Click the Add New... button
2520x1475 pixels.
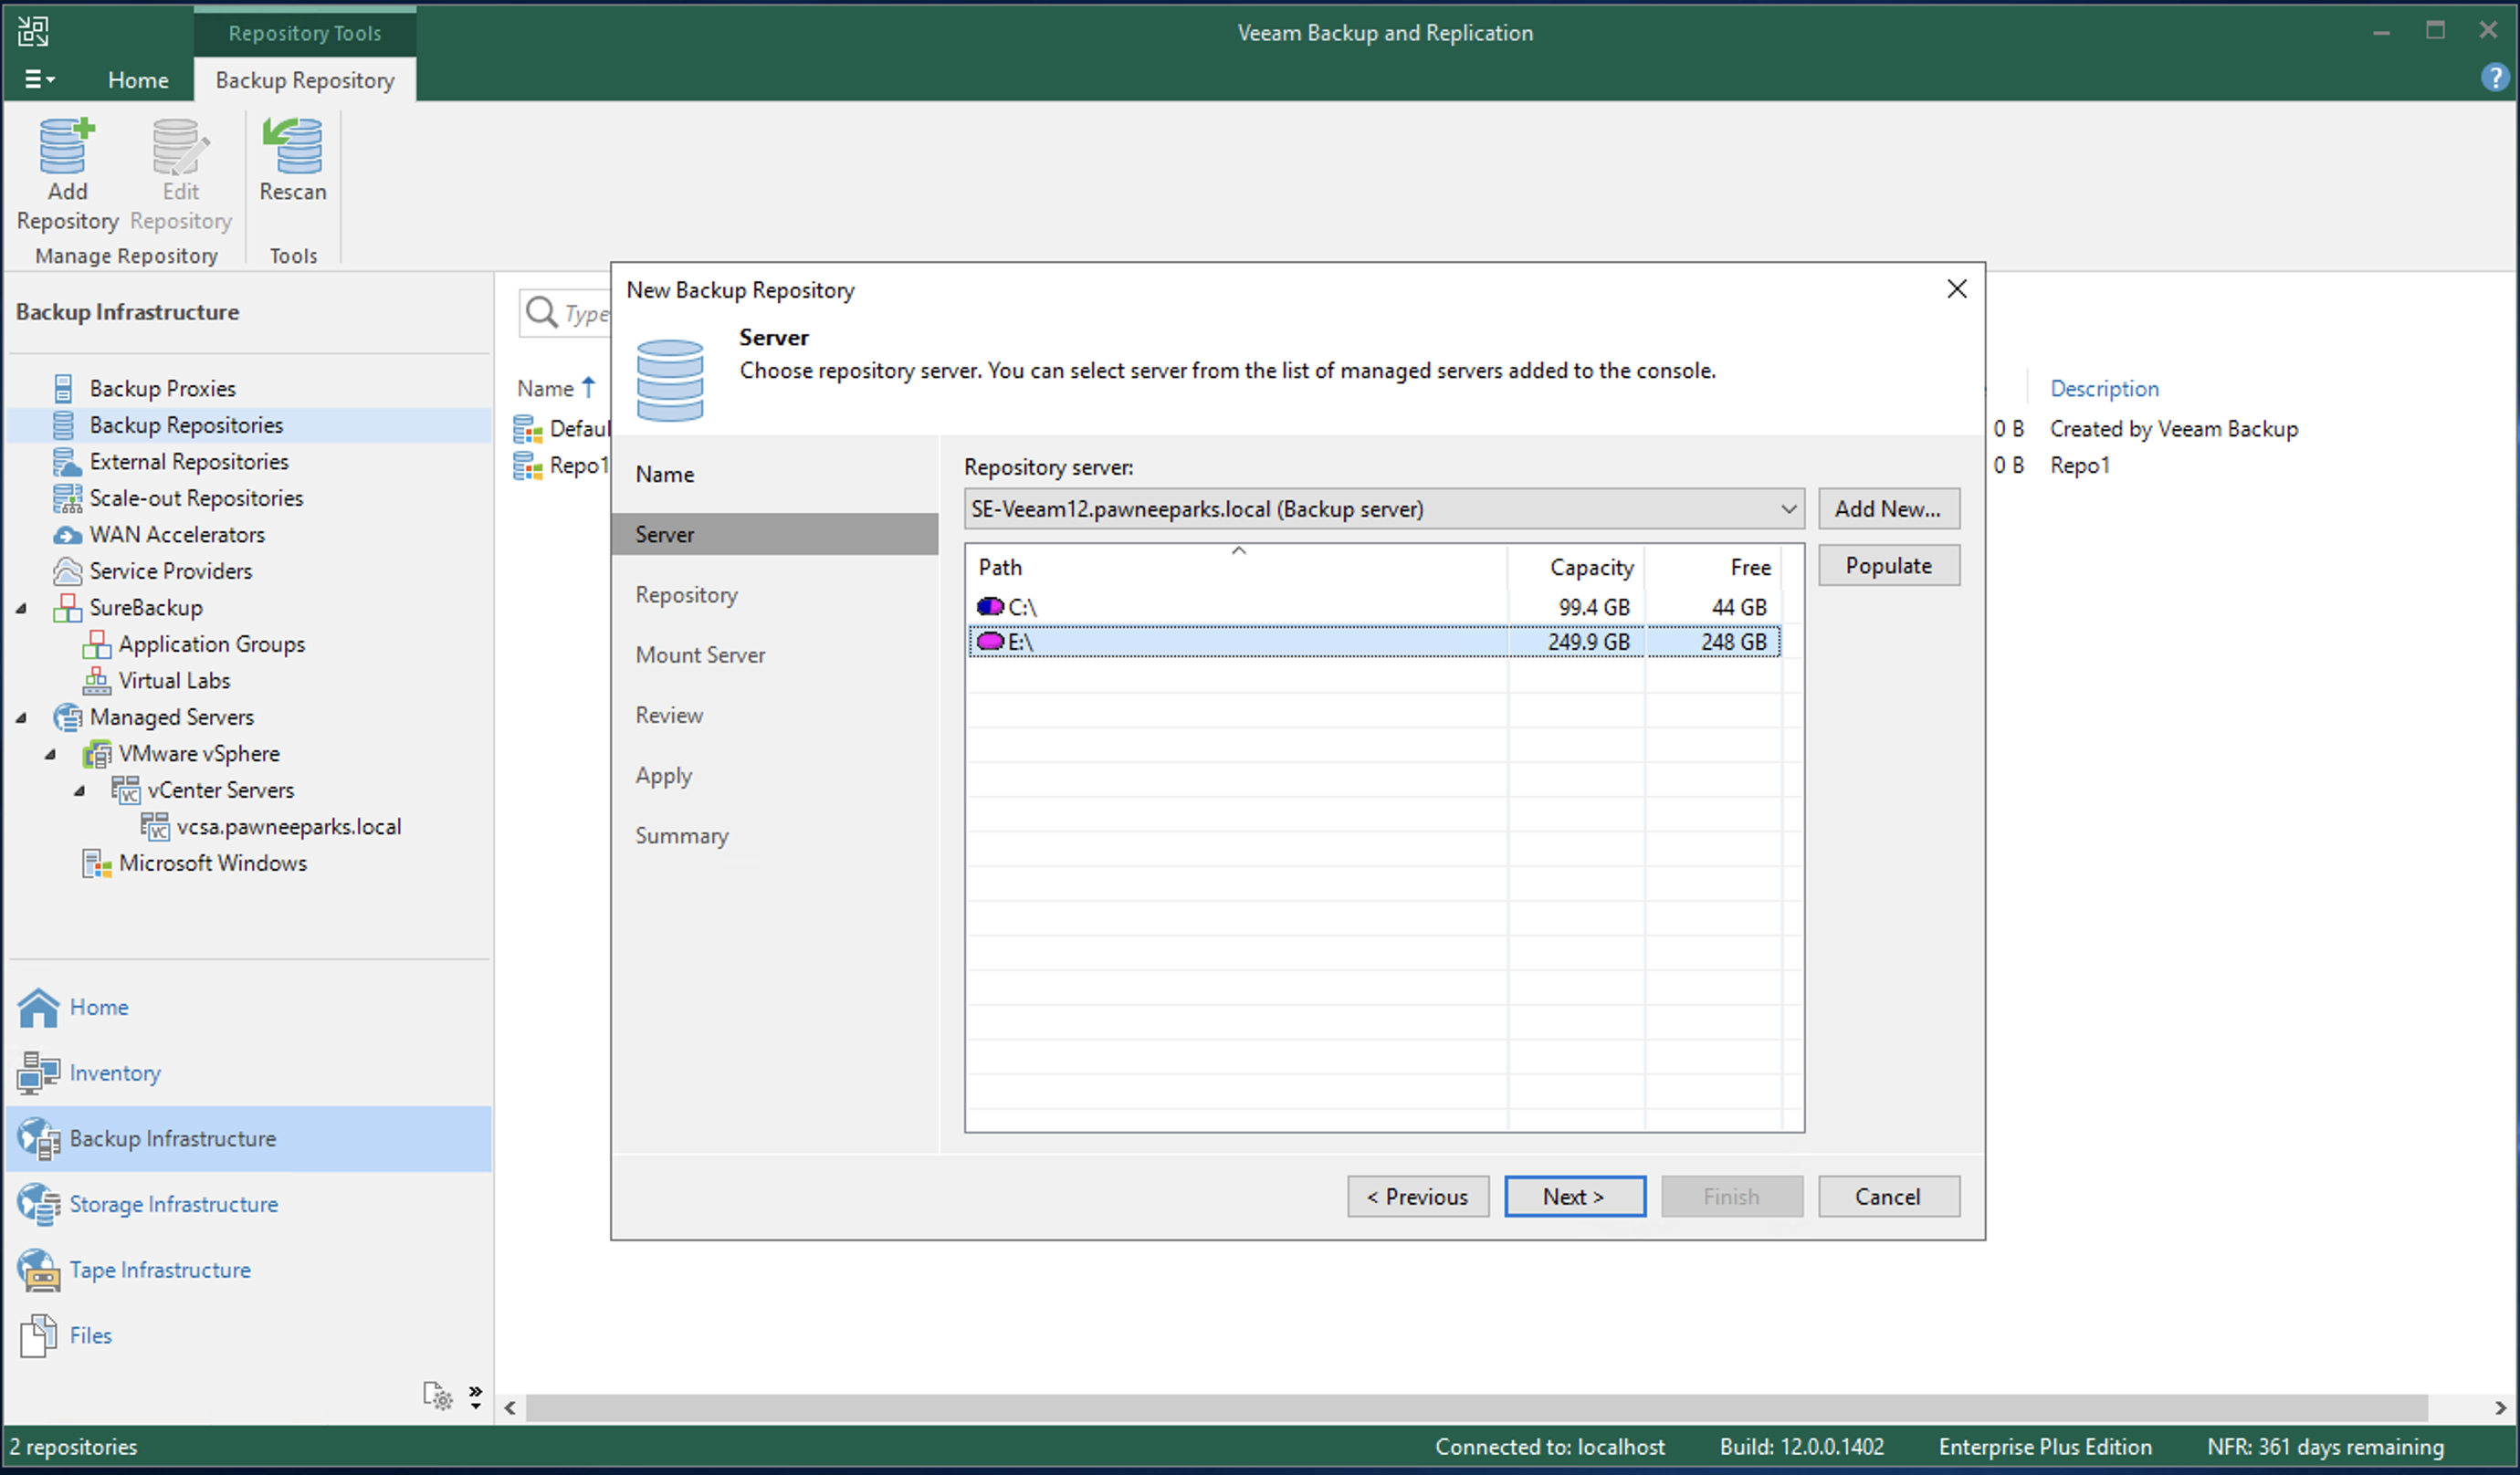tap(1888, 509)
